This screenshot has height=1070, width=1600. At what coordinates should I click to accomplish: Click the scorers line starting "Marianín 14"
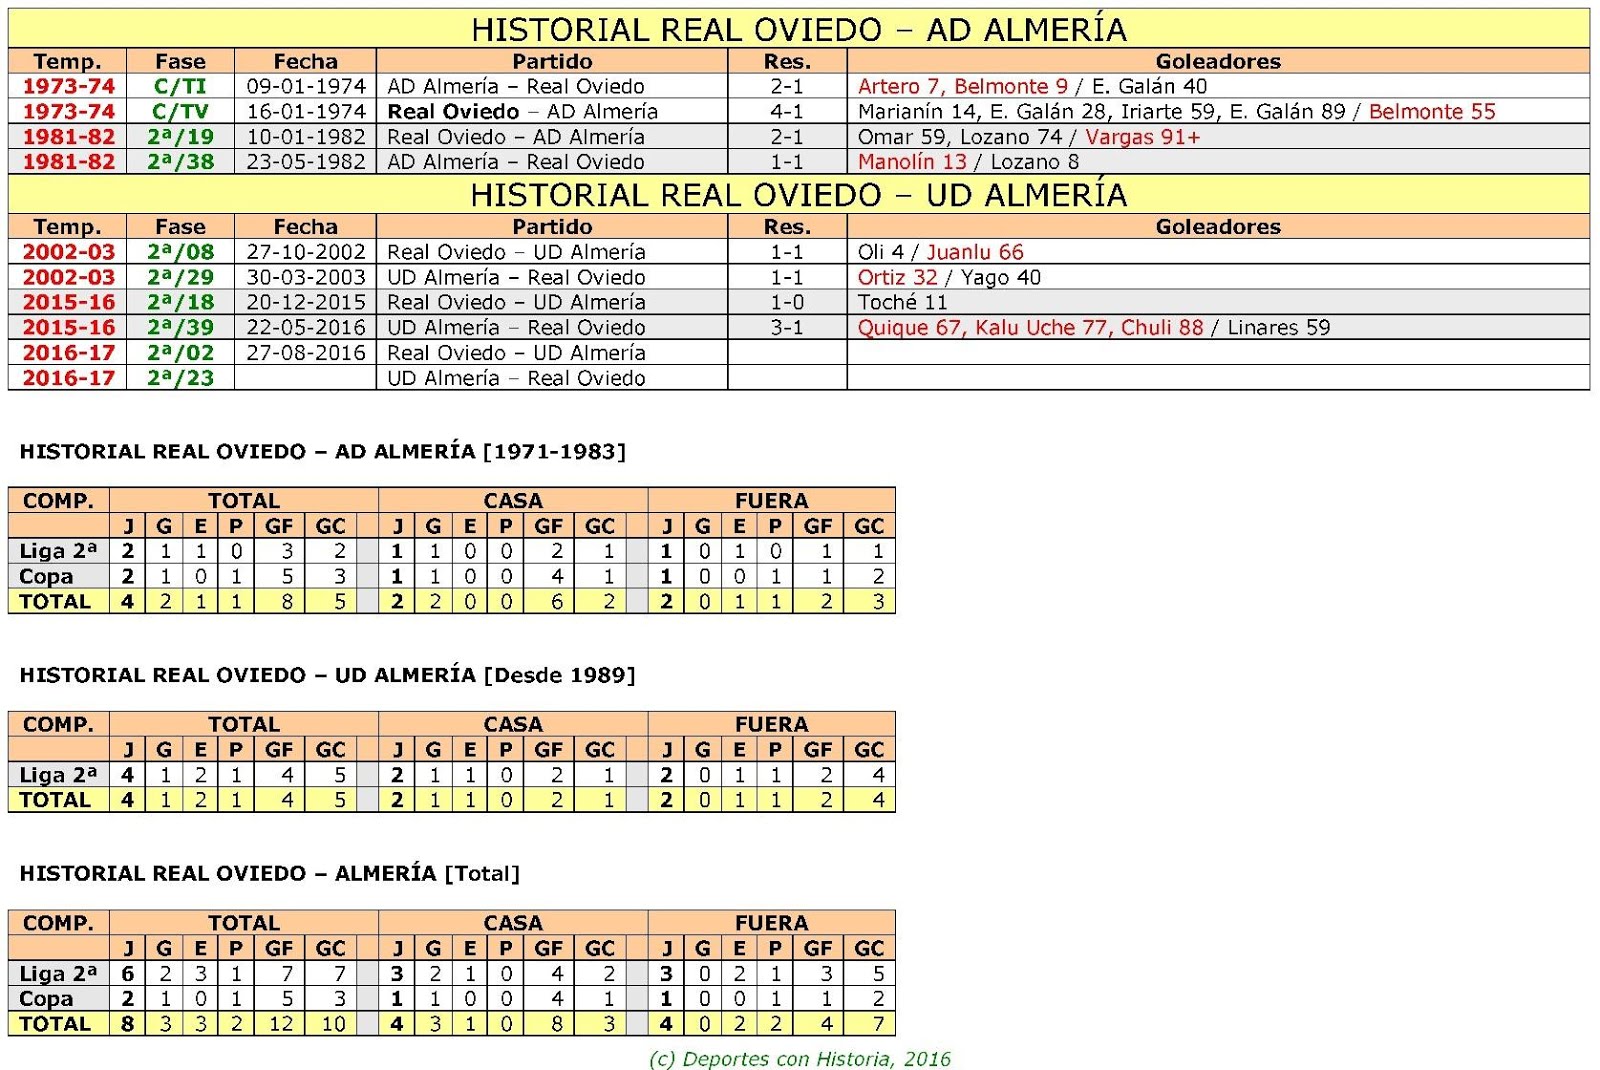pyautogui.click(x=1176, y=111)
